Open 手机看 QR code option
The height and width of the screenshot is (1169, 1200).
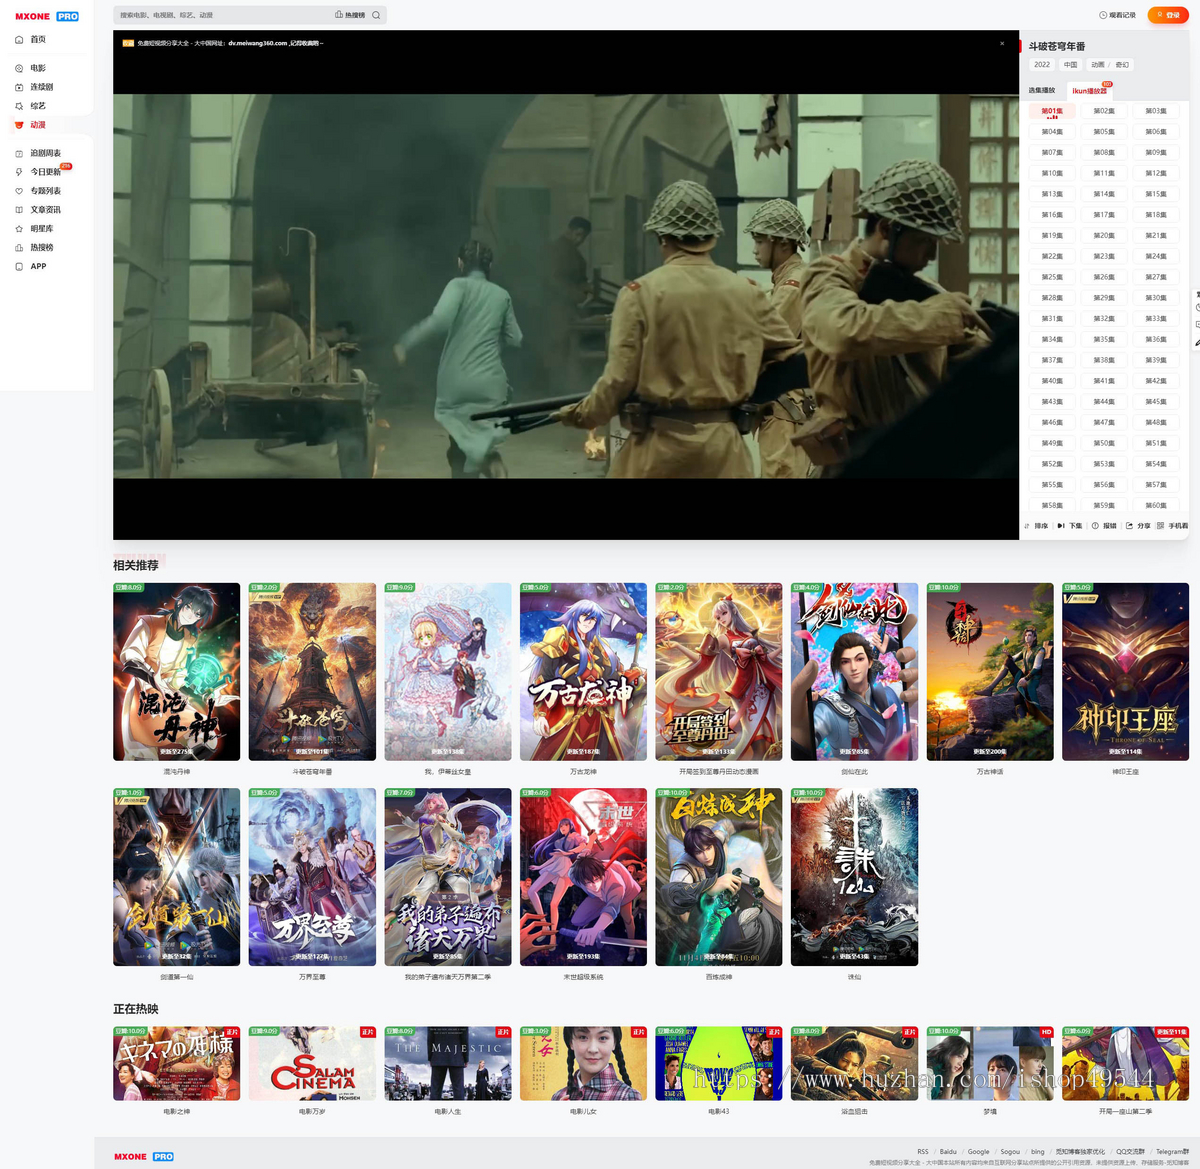click(x=1173, y=526)
